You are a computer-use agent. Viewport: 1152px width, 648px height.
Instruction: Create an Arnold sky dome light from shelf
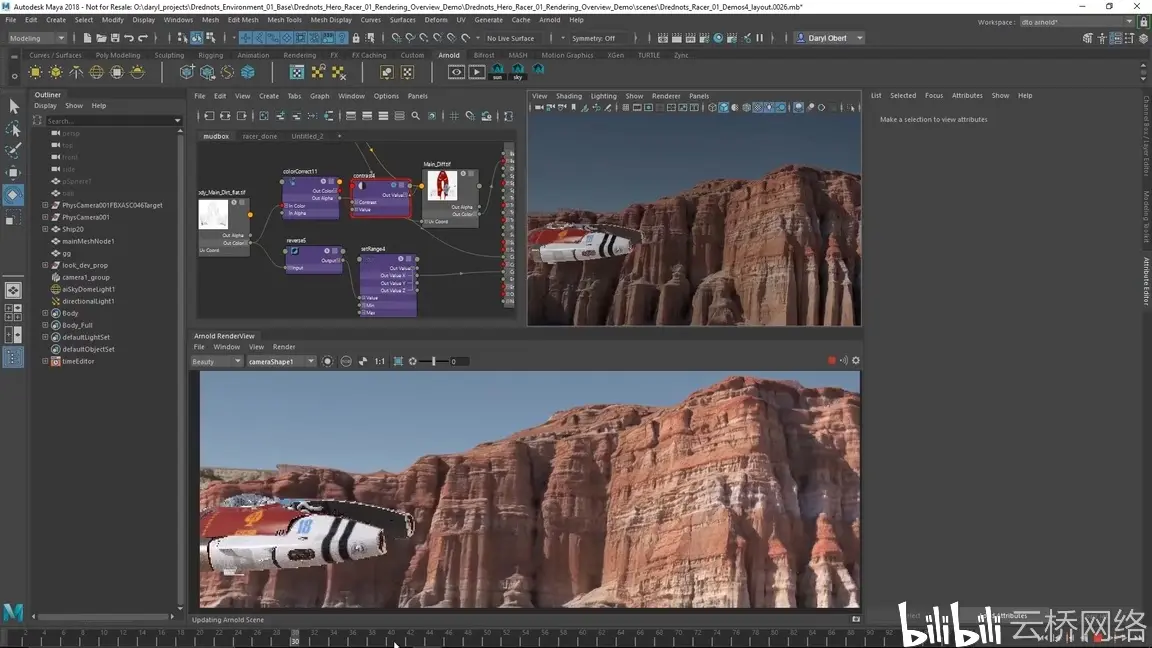coord(97,72)
